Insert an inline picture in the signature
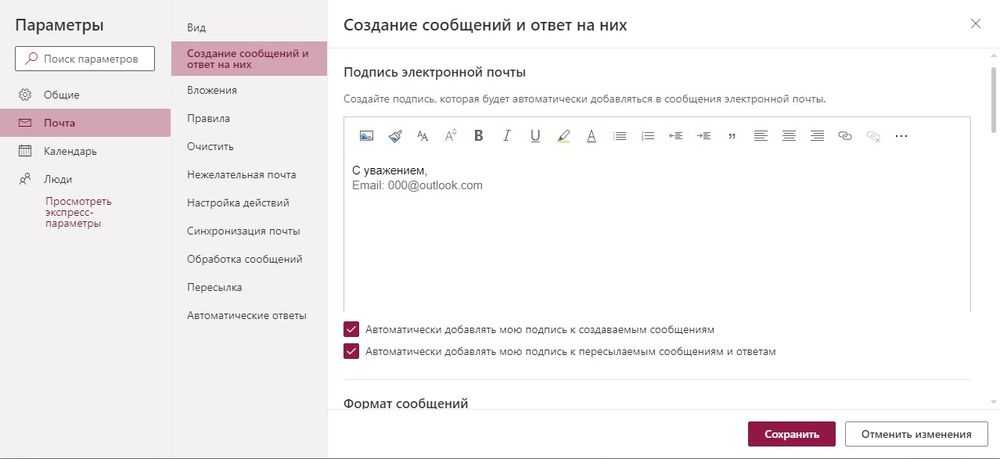This screenshot has height=459, width=1000. point(366,136)
